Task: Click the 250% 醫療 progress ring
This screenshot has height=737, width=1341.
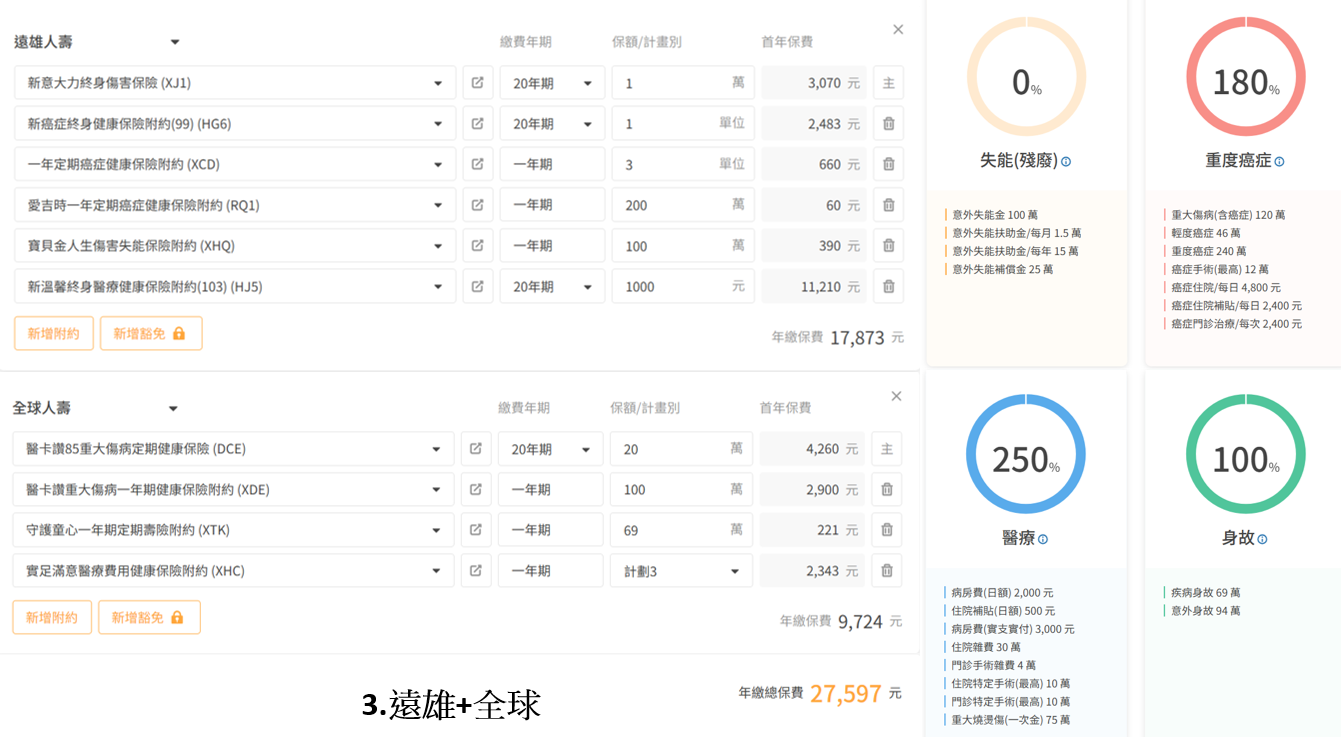Action: pos(1026,455)
